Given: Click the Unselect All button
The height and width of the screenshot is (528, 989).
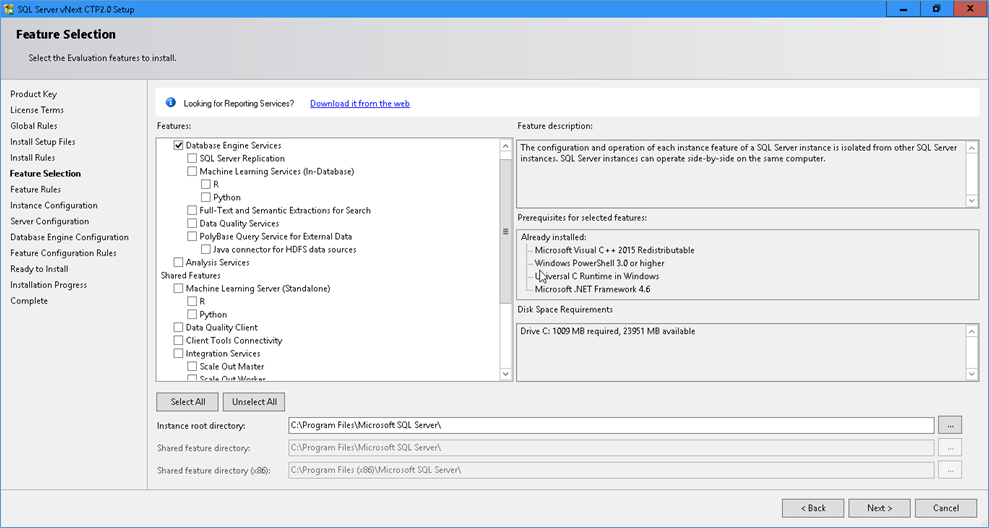Looking at the screenshot, I should click(254, 402).
